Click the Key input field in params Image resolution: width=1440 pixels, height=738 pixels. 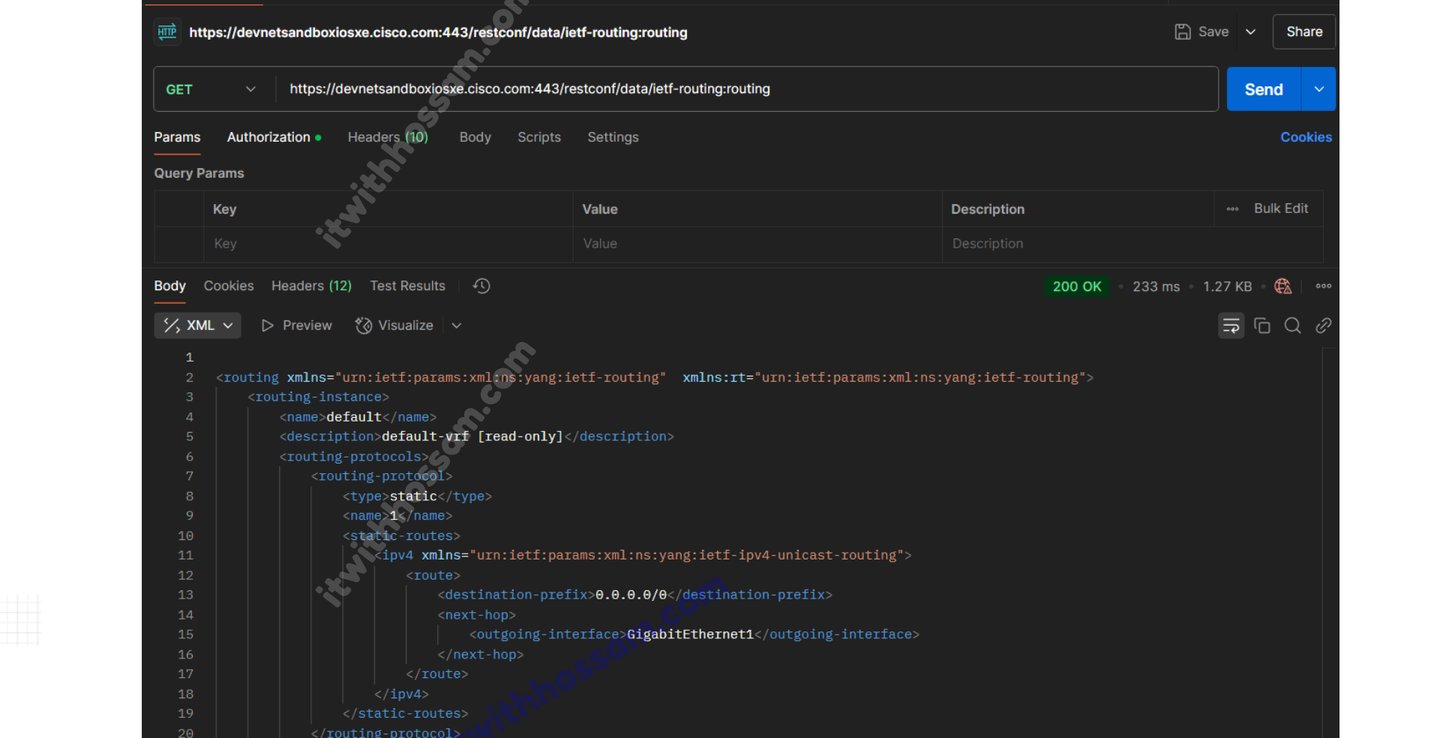[388, 244]
